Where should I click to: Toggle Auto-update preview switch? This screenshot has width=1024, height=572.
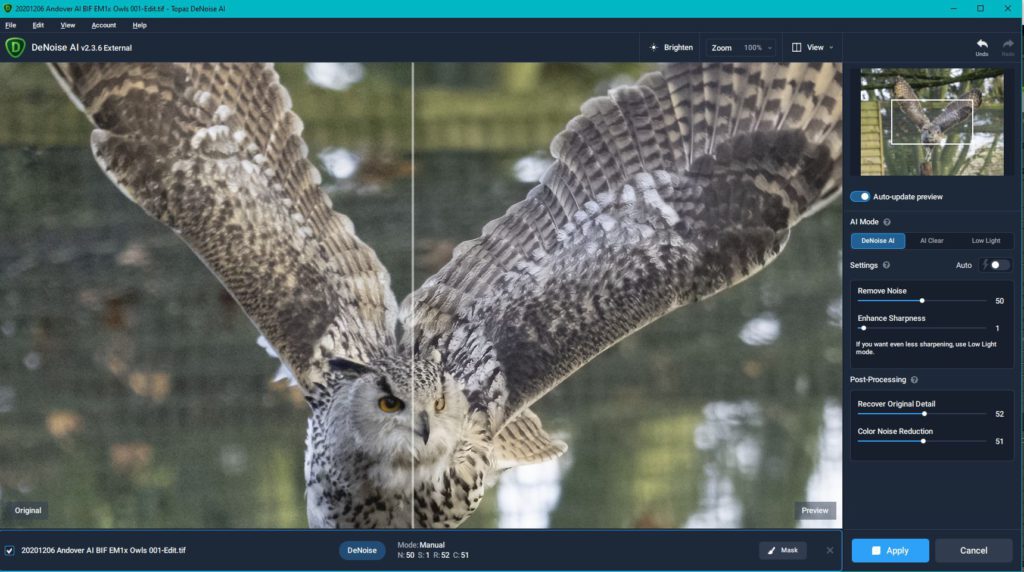[x=859, y=197]
